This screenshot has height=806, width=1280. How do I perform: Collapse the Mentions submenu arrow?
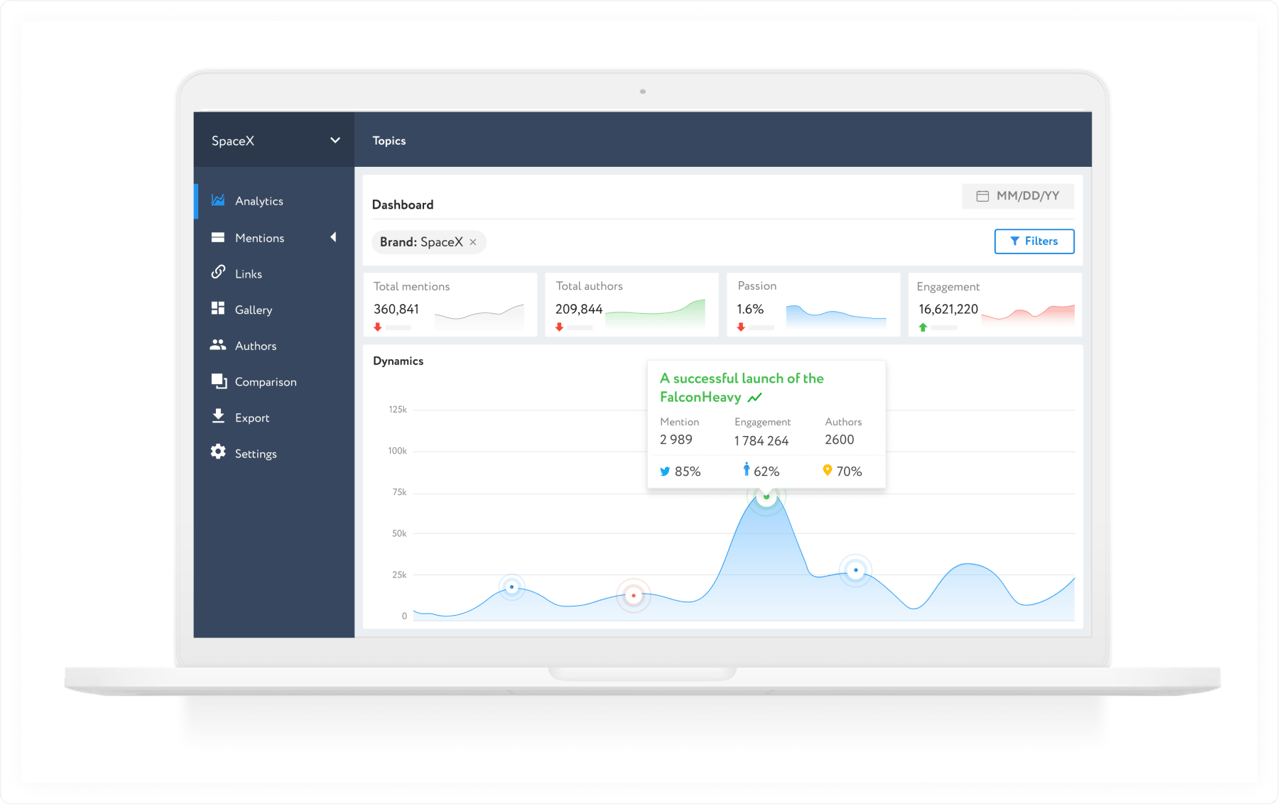point(332,237)
